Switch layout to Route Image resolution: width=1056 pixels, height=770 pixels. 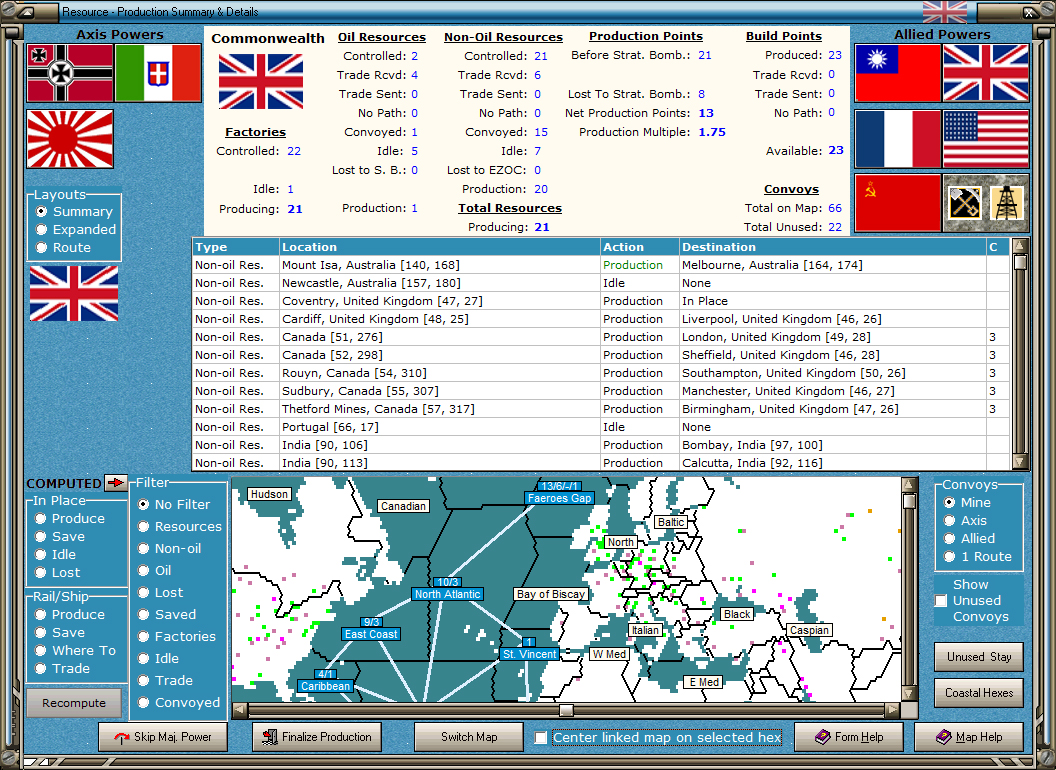[42, 248]
